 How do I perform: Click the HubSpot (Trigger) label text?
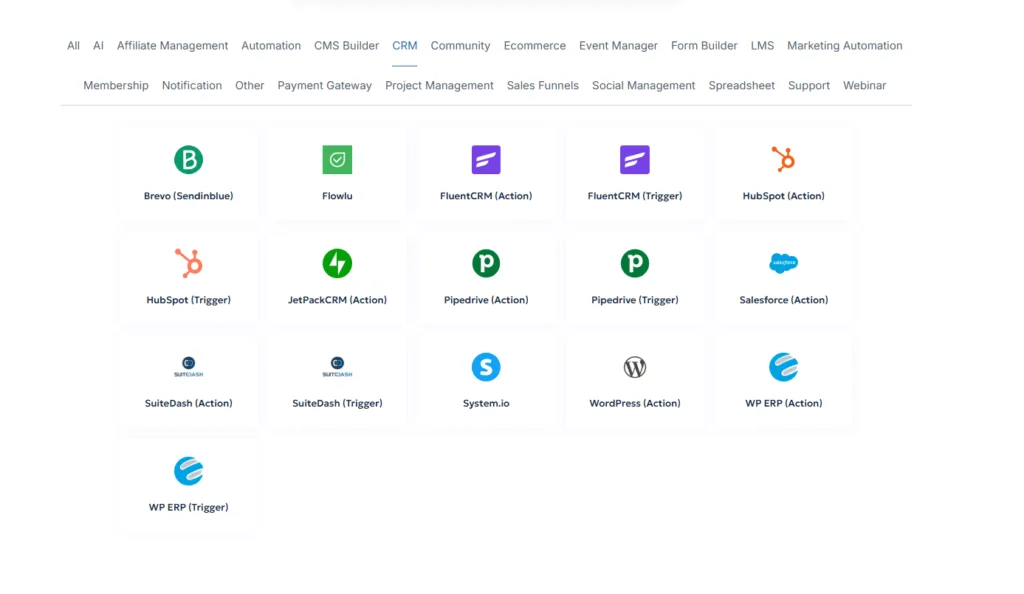click(x=189, y=300)
